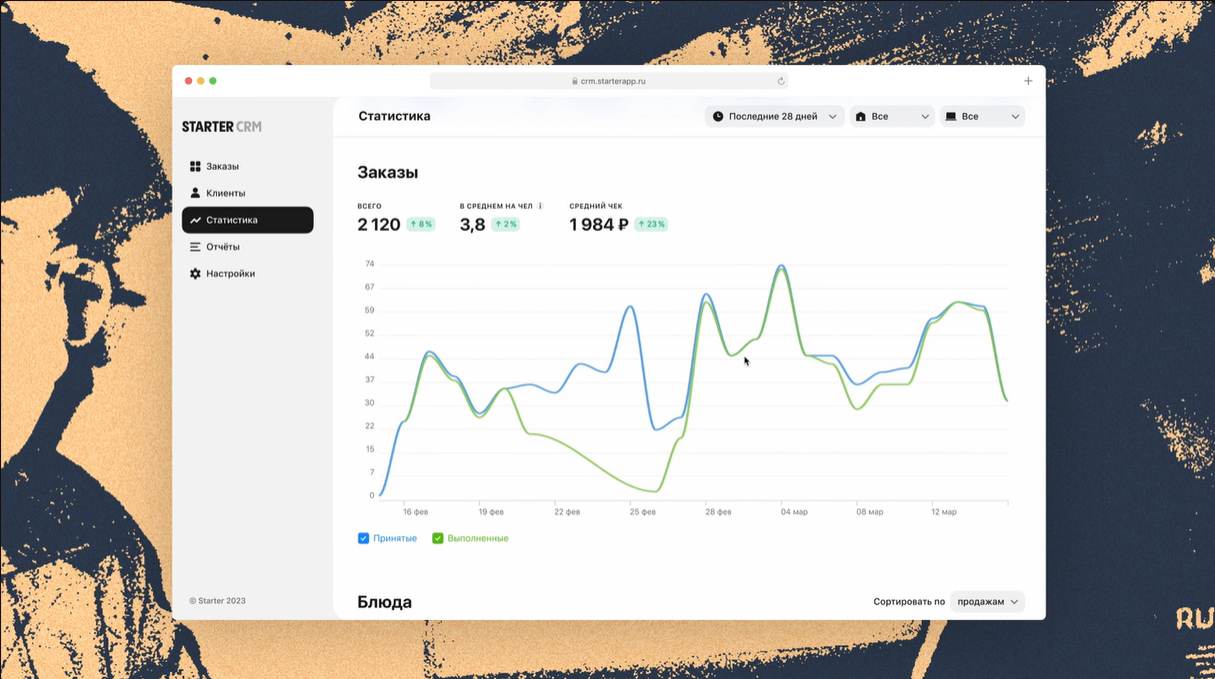
Task: Click the Reports list icon
Action: point(195,247)
